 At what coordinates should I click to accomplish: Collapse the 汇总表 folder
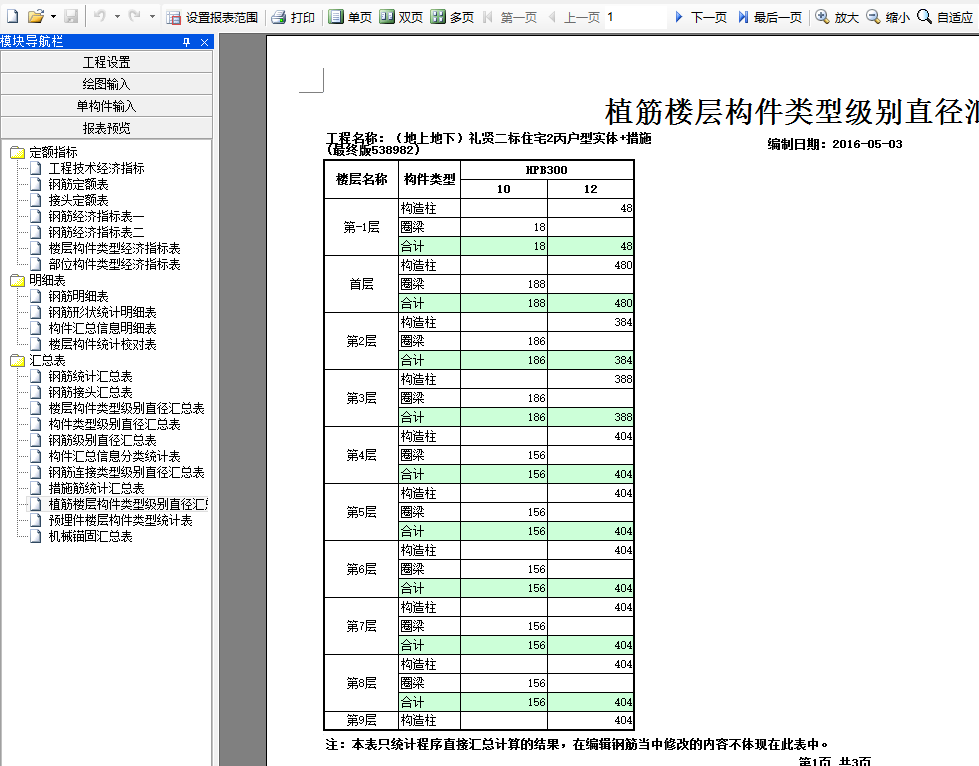pyautogui.click(x=38, y=360)
